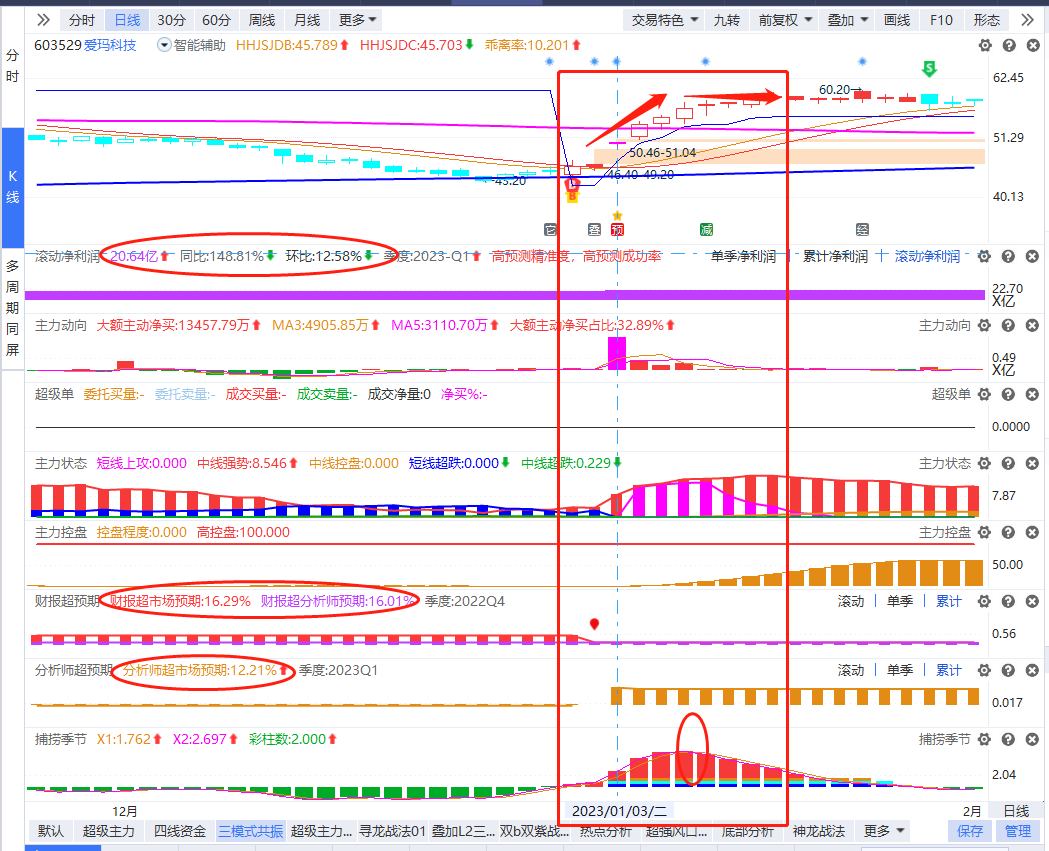
Task: Open the 画线 drawing tool
Action: pyautogui.click(x=896, y=20)
